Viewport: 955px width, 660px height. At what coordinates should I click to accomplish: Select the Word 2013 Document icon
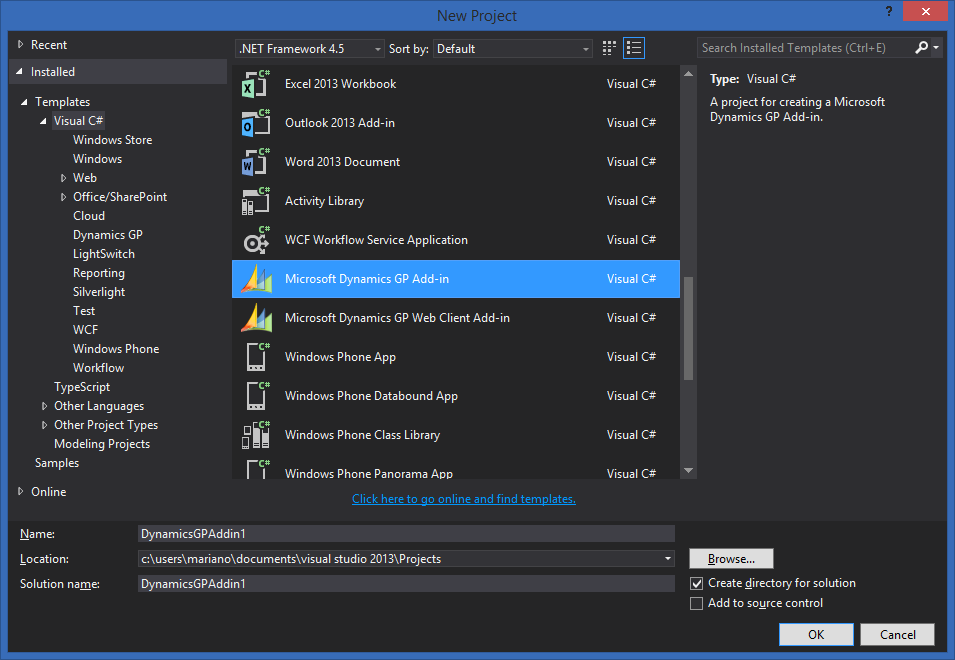[x=256, y=161]
